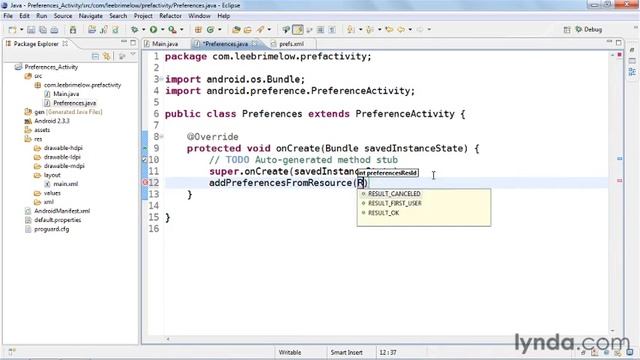The height and width of the screenshot is (360, 640).
Task: Collapse the import block on line 3
Action: 162,79
